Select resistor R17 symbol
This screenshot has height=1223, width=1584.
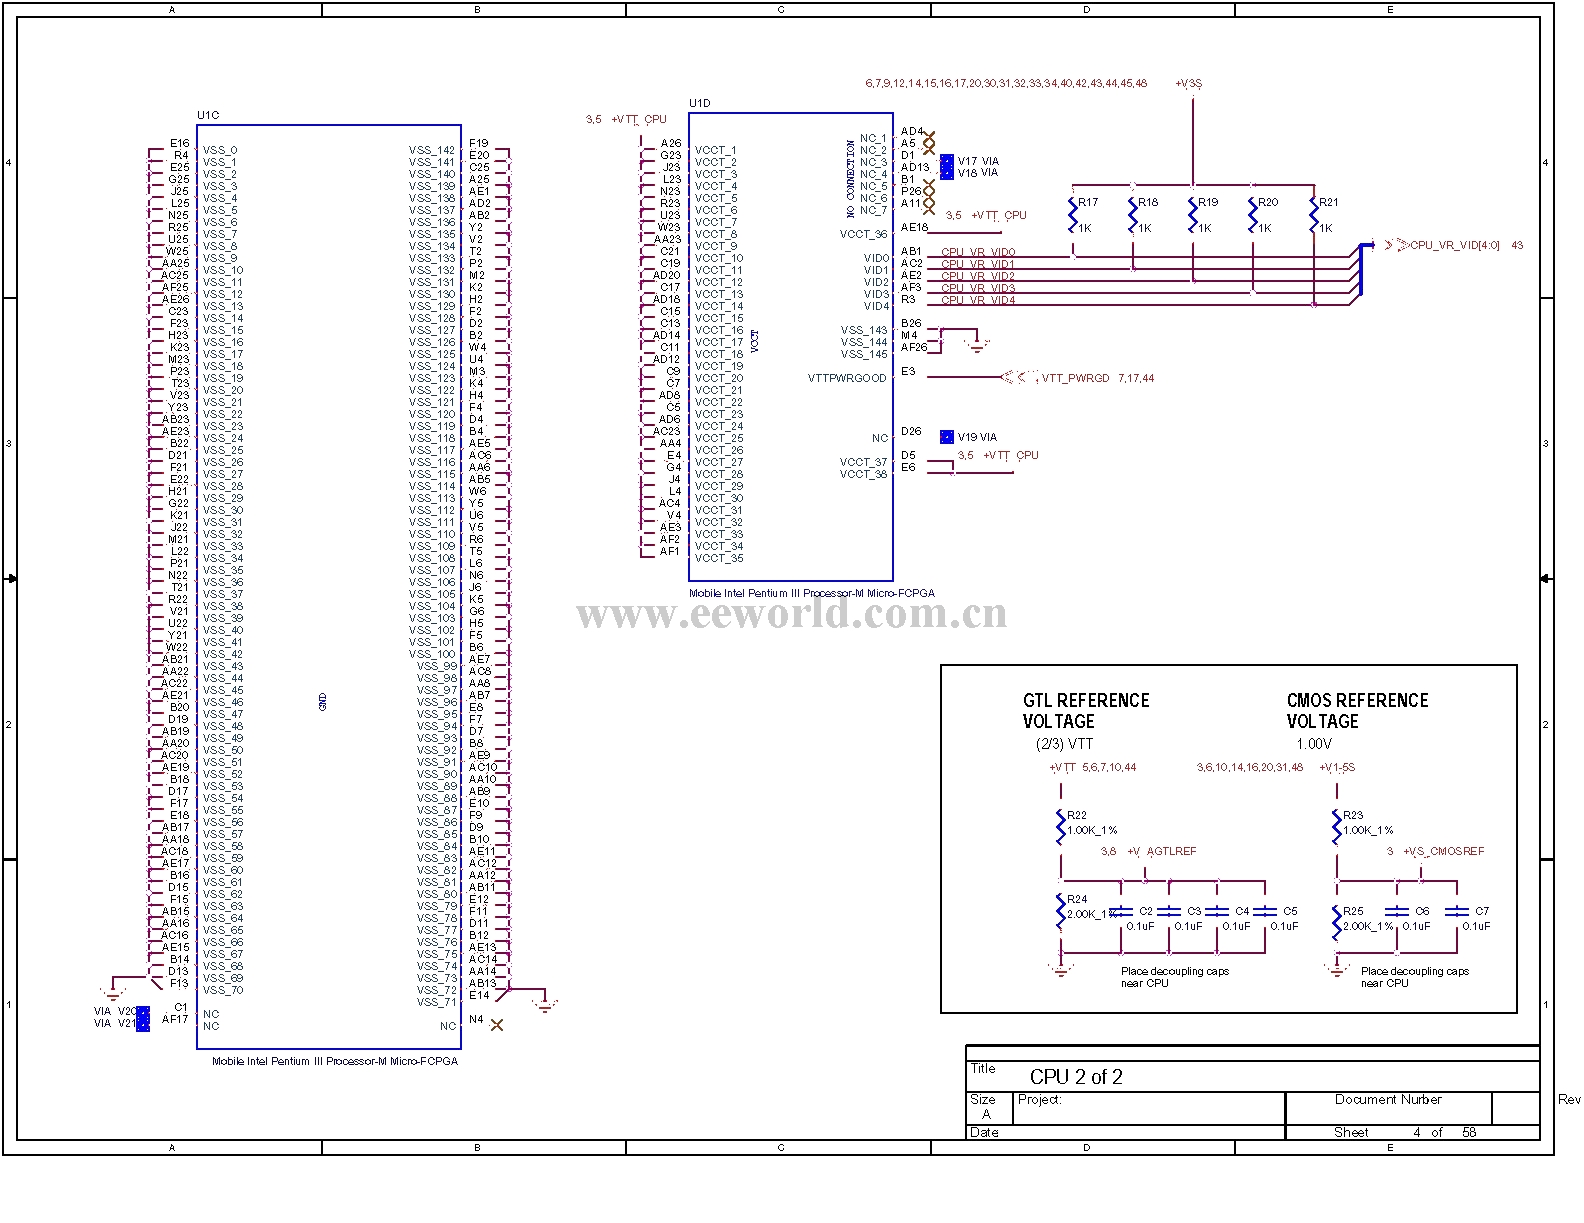click(1072, 216)
